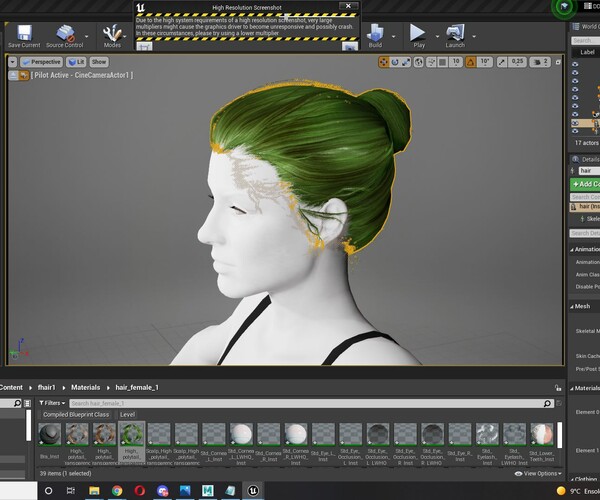Image resolution: width=600 pixels, height=500 pixels.
Task: Click the Launch gamepad icon
Action: click(455, 33)
